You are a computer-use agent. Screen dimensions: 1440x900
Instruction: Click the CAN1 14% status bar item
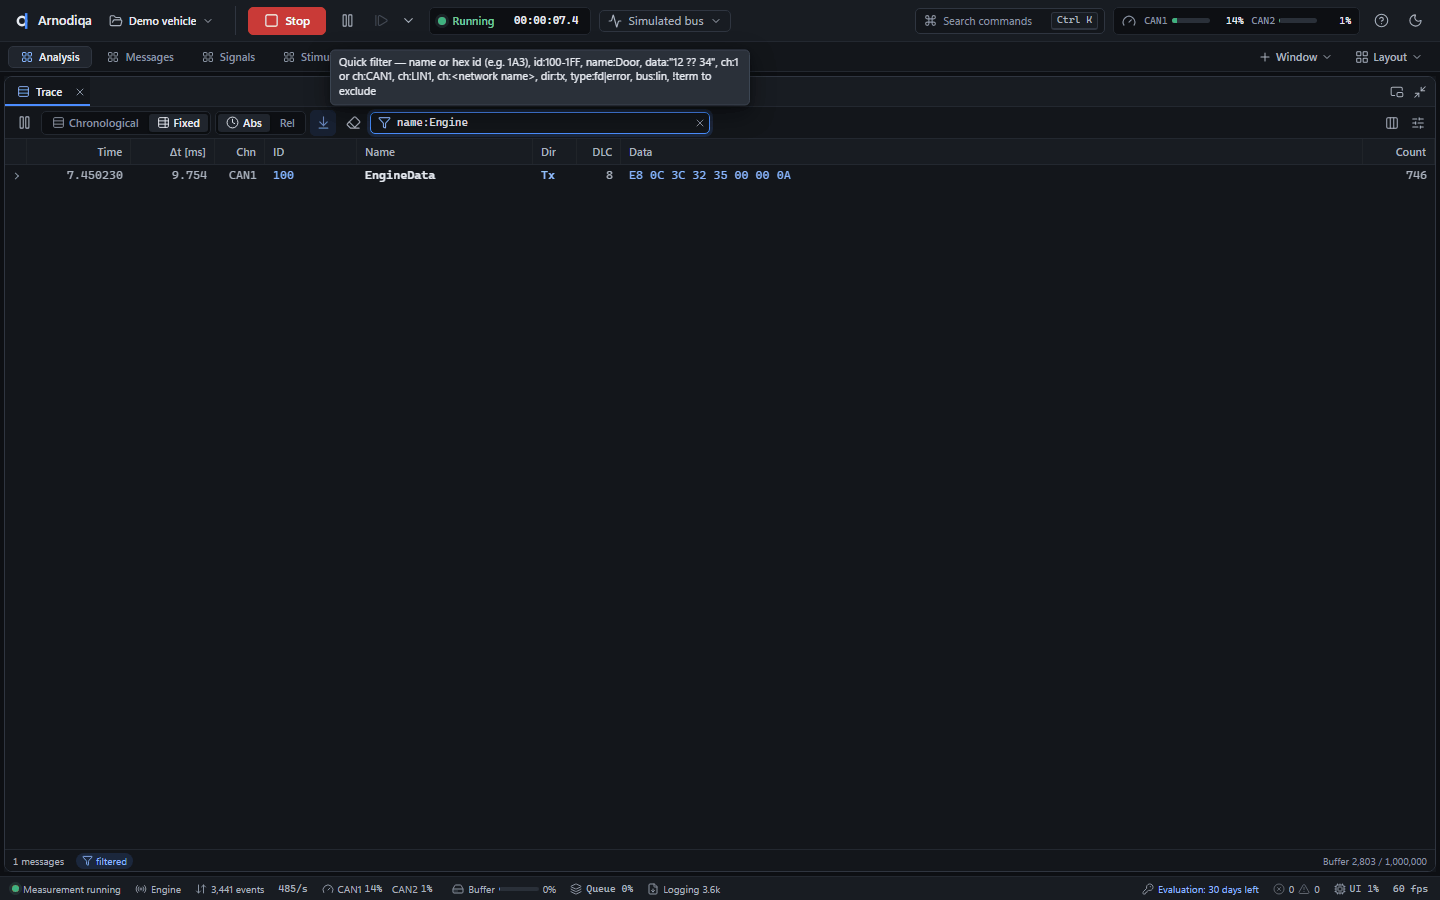pyautogui.click(x=352, y=889)
